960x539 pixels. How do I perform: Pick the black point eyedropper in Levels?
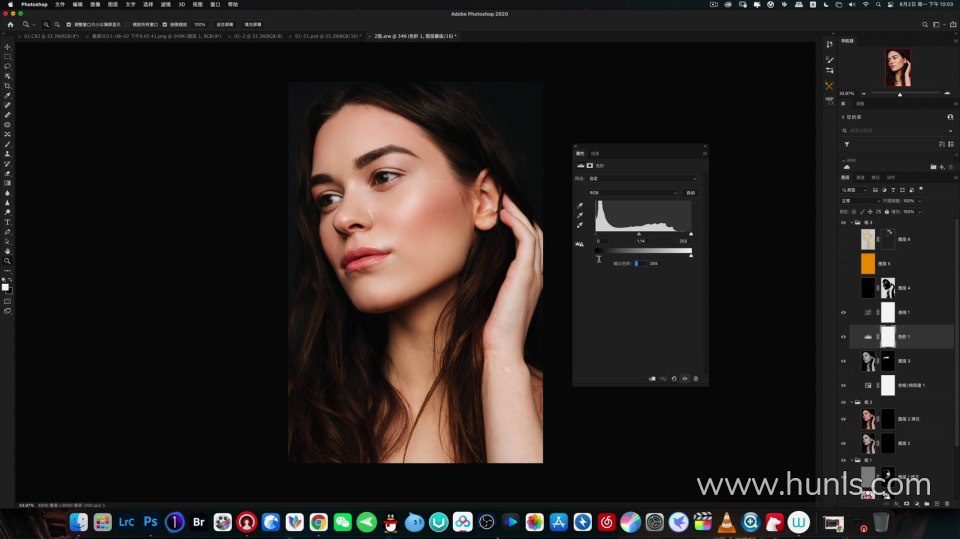point(580,205)
